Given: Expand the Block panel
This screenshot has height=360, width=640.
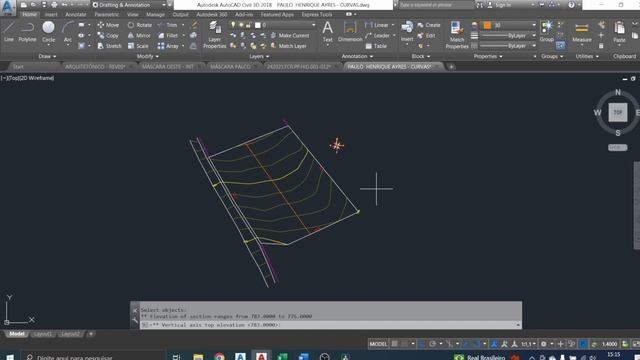Looking at the screenshot, I should click(x=420, y=56).
